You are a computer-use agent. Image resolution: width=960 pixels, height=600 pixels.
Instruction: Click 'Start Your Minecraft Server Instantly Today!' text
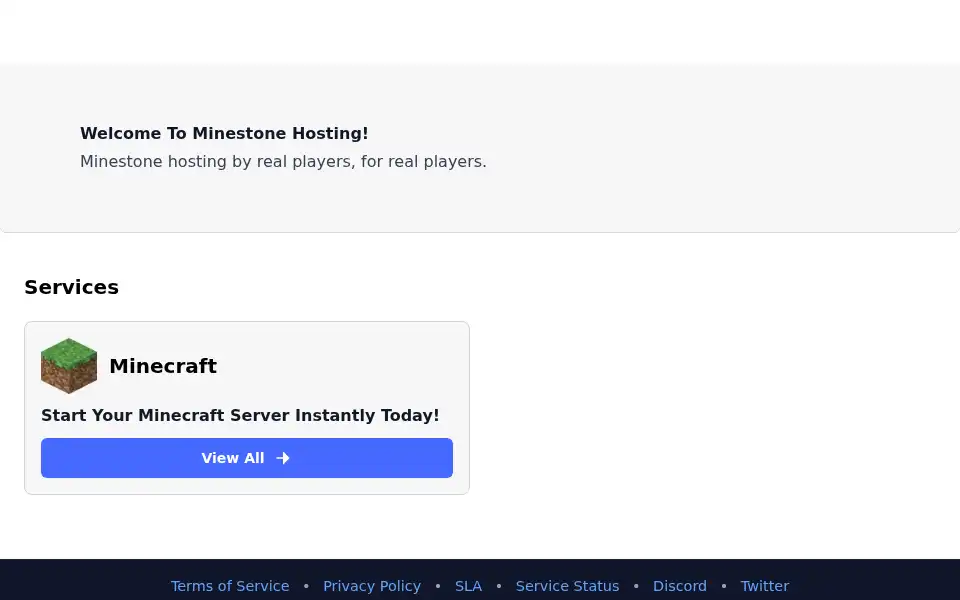click(x=240, y=415)
